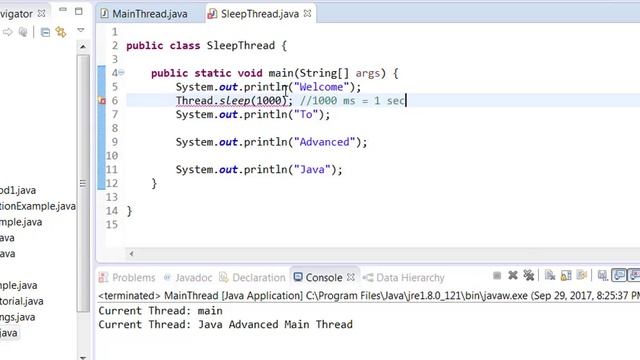
Task: Select torial.java file in Navigator
Action: click(22, 301)
